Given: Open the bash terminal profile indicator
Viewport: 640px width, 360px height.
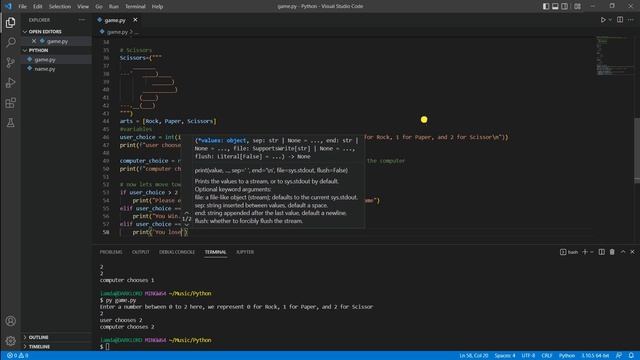Looking at the screenshot, I should point(569,252).
